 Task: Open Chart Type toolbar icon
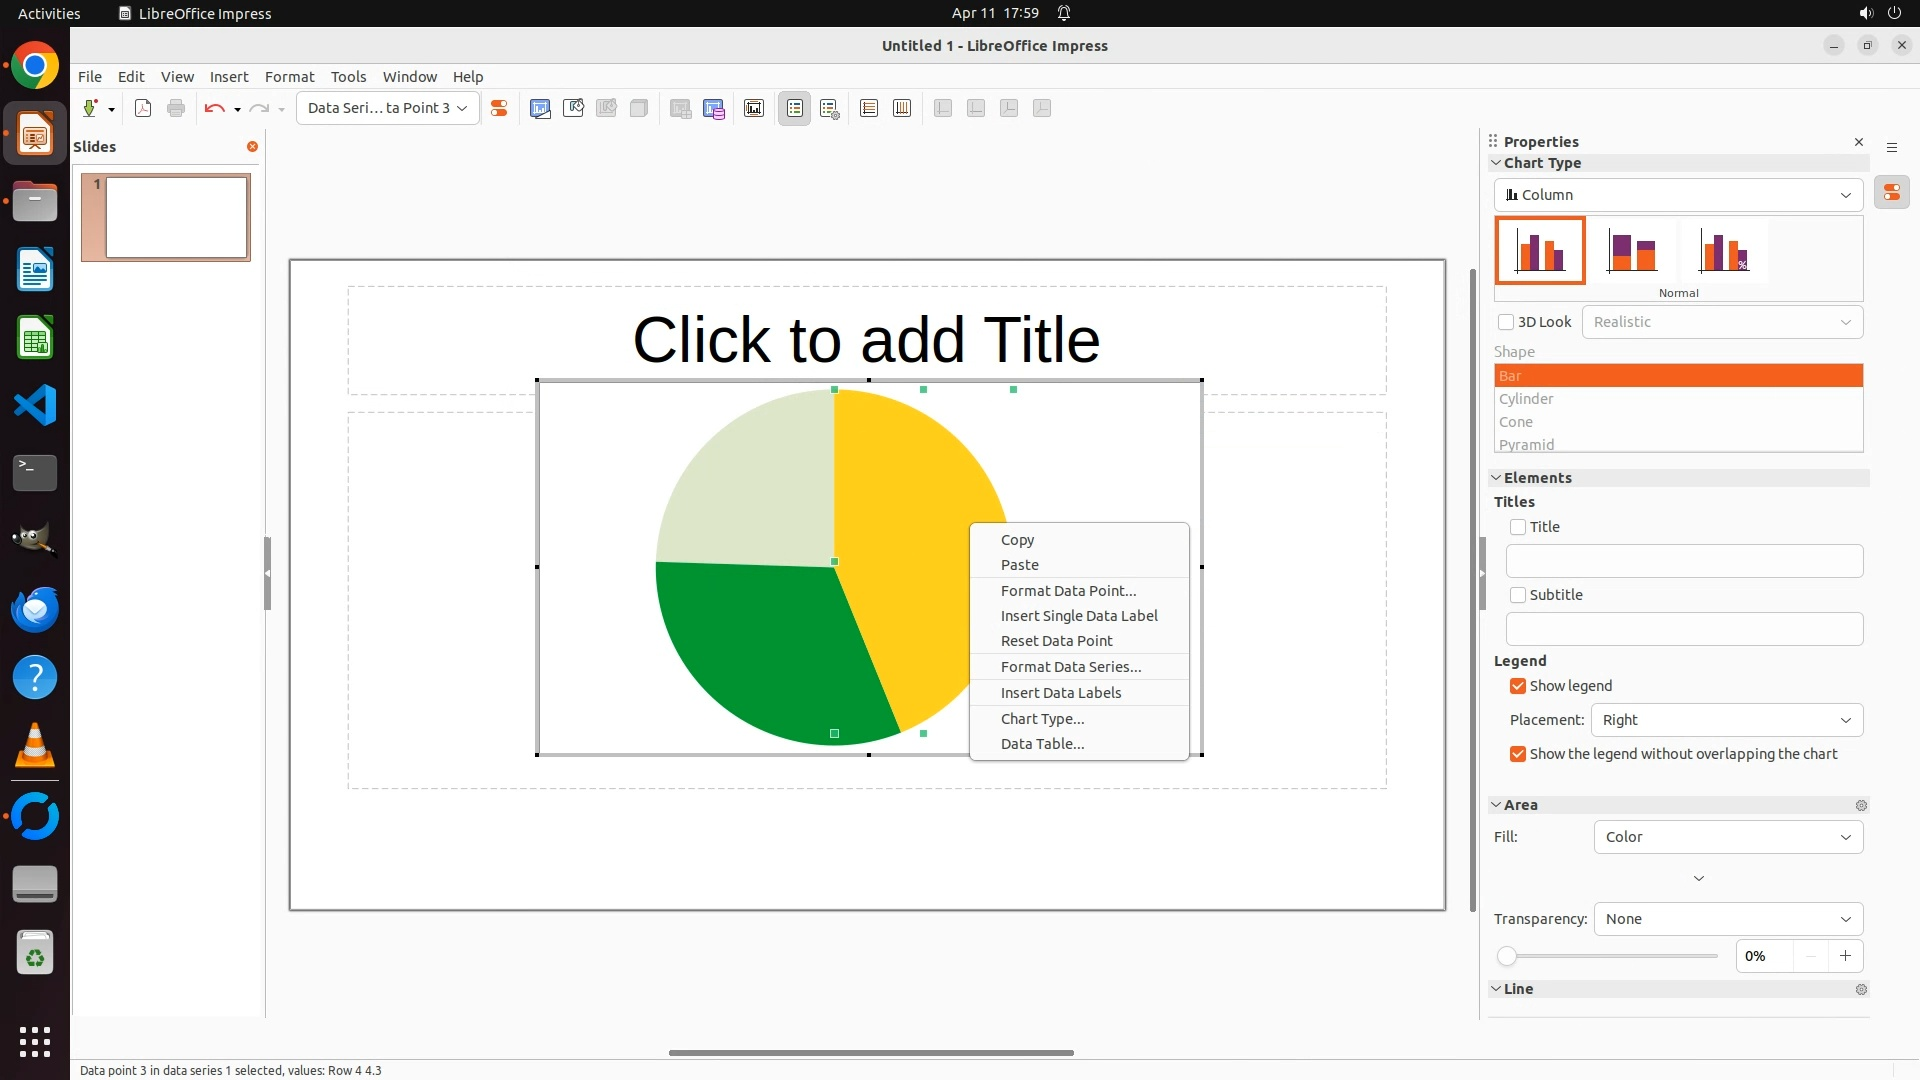pyautogui.click(x=540, y=108)
